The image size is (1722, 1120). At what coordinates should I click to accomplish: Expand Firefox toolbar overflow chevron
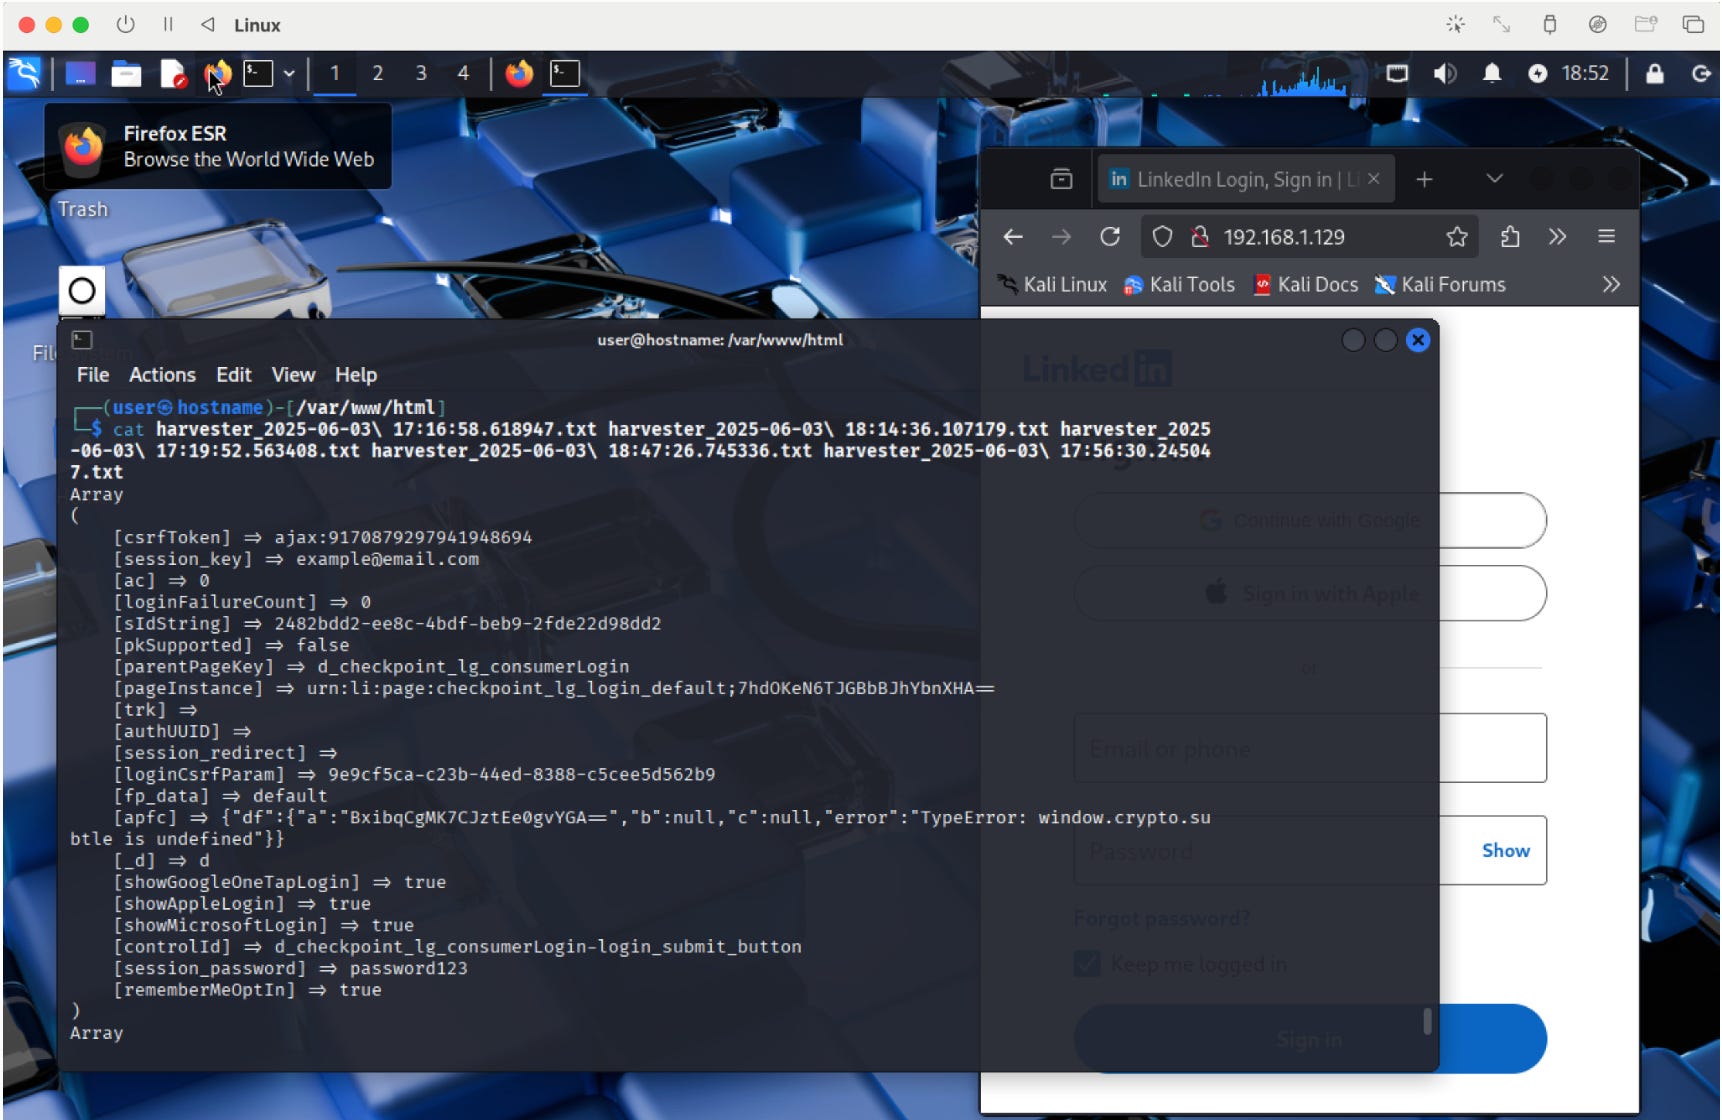[x=1557, y=237]
